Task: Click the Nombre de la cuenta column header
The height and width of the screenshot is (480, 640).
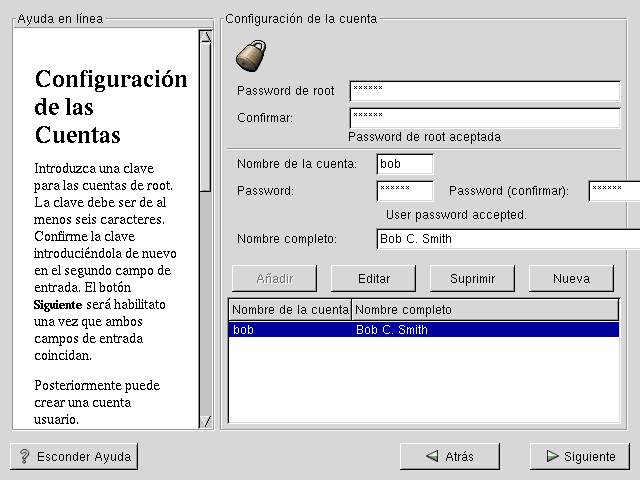Action: point(290,310)
